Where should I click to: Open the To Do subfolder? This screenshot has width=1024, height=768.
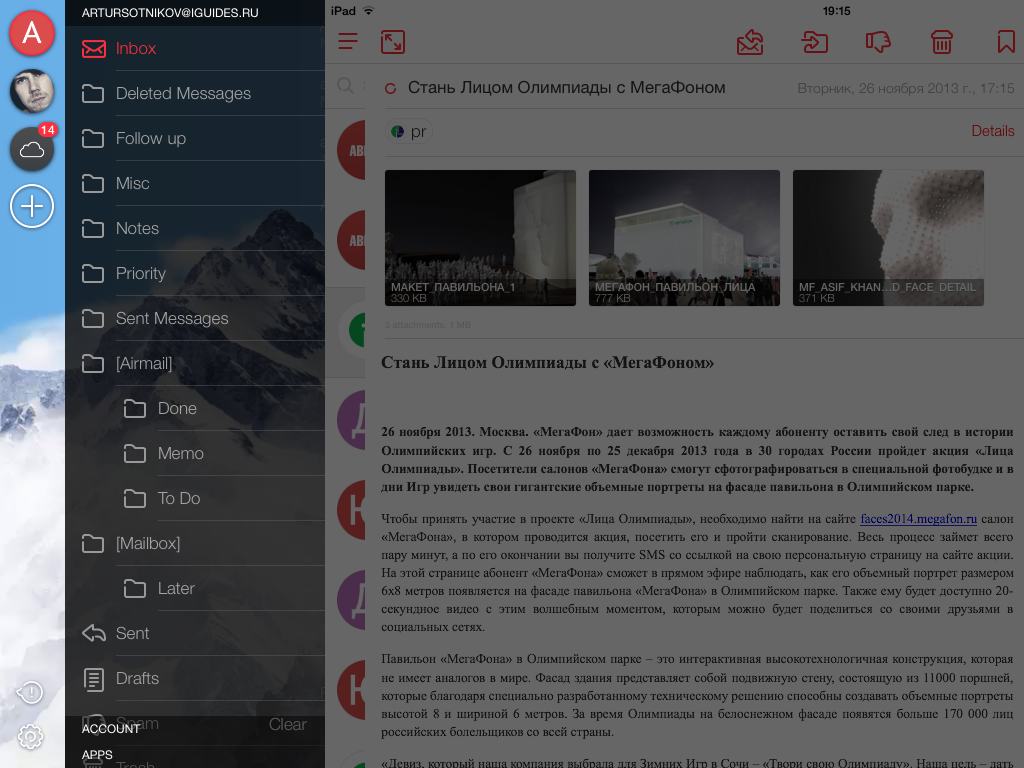[195, 499]
